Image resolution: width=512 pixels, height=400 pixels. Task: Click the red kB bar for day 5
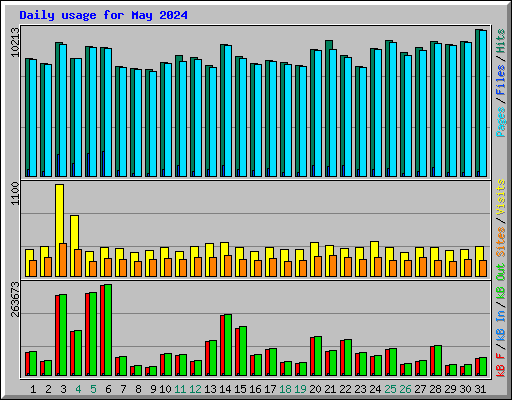(87, 334)
